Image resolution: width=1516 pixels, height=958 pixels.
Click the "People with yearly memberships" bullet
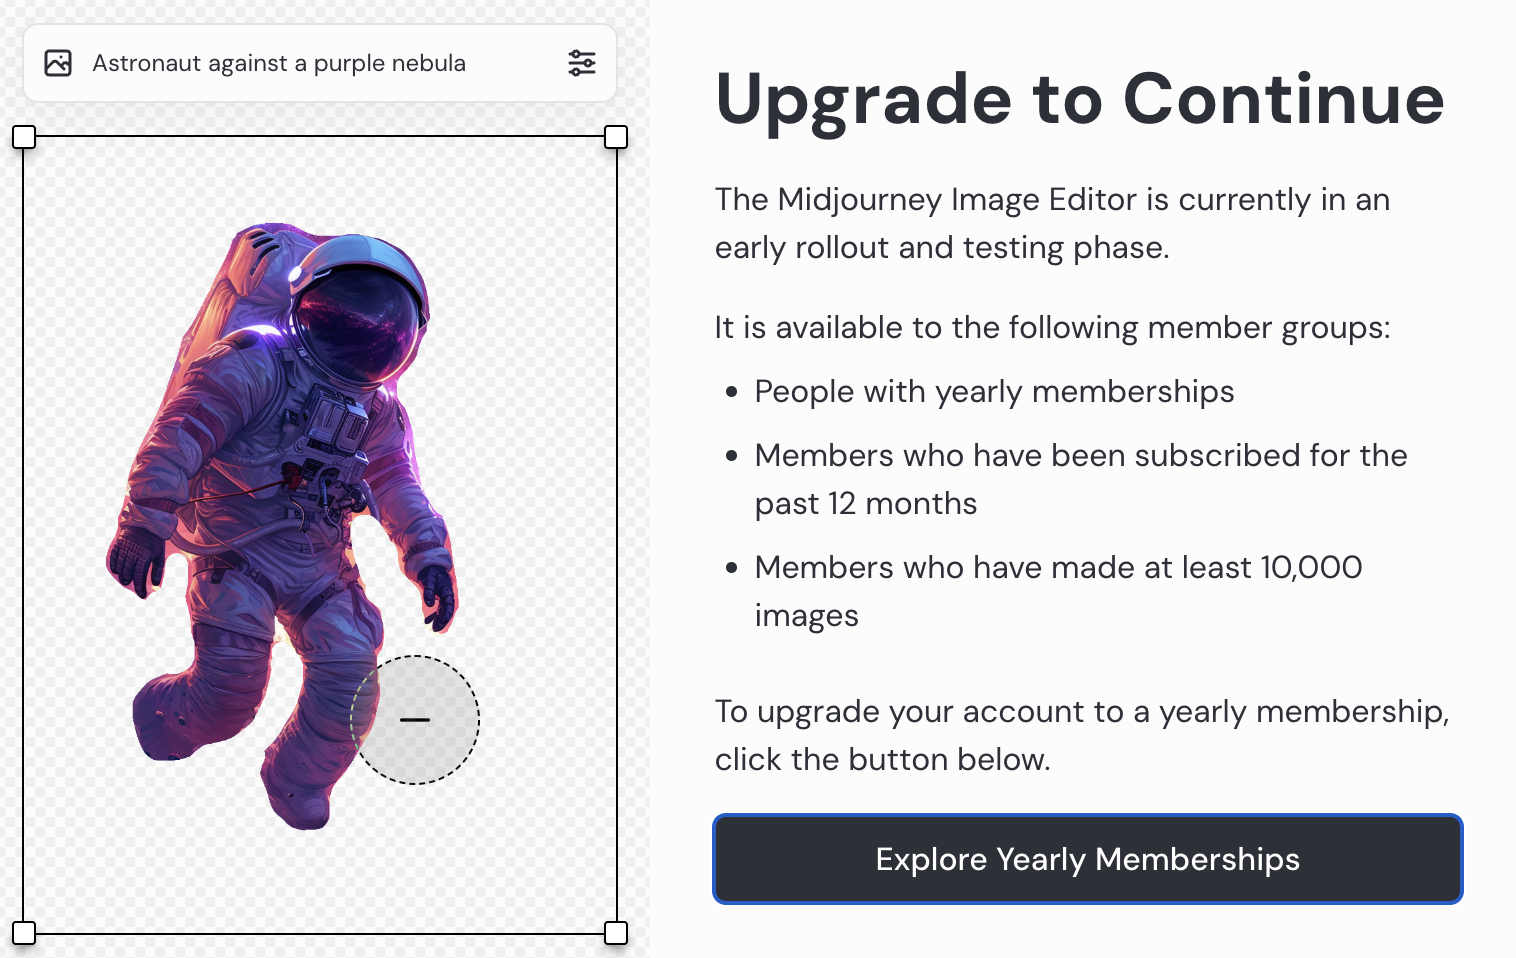tap(994, 391)
